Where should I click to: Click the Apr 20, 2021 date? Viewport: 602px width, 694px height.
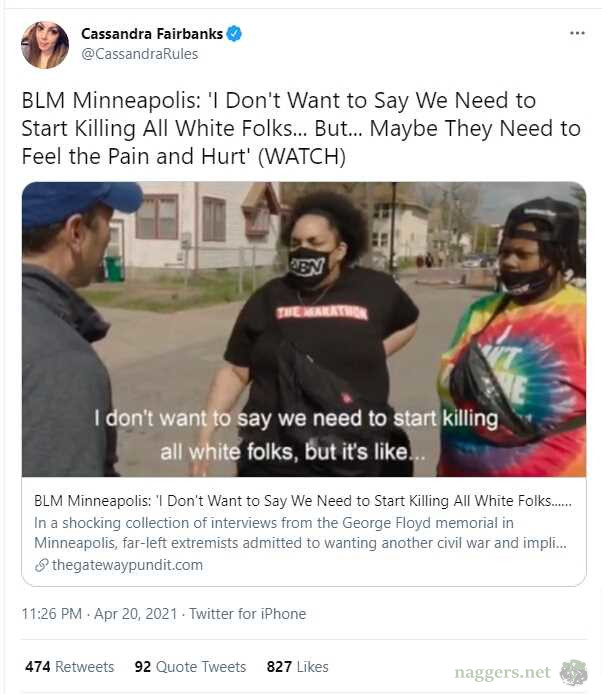pyautogui.click(x=135, y=614)
